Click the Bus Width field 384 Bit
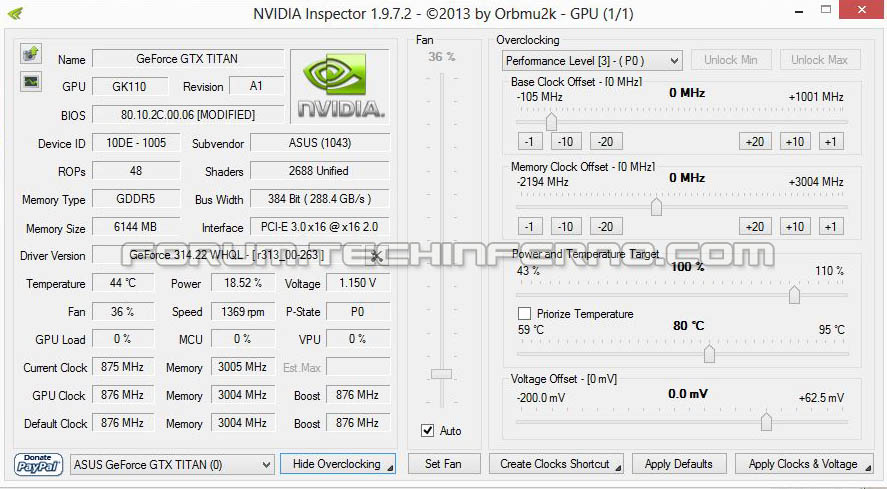This screenshot has height=489, width=887. click(320, 199)
